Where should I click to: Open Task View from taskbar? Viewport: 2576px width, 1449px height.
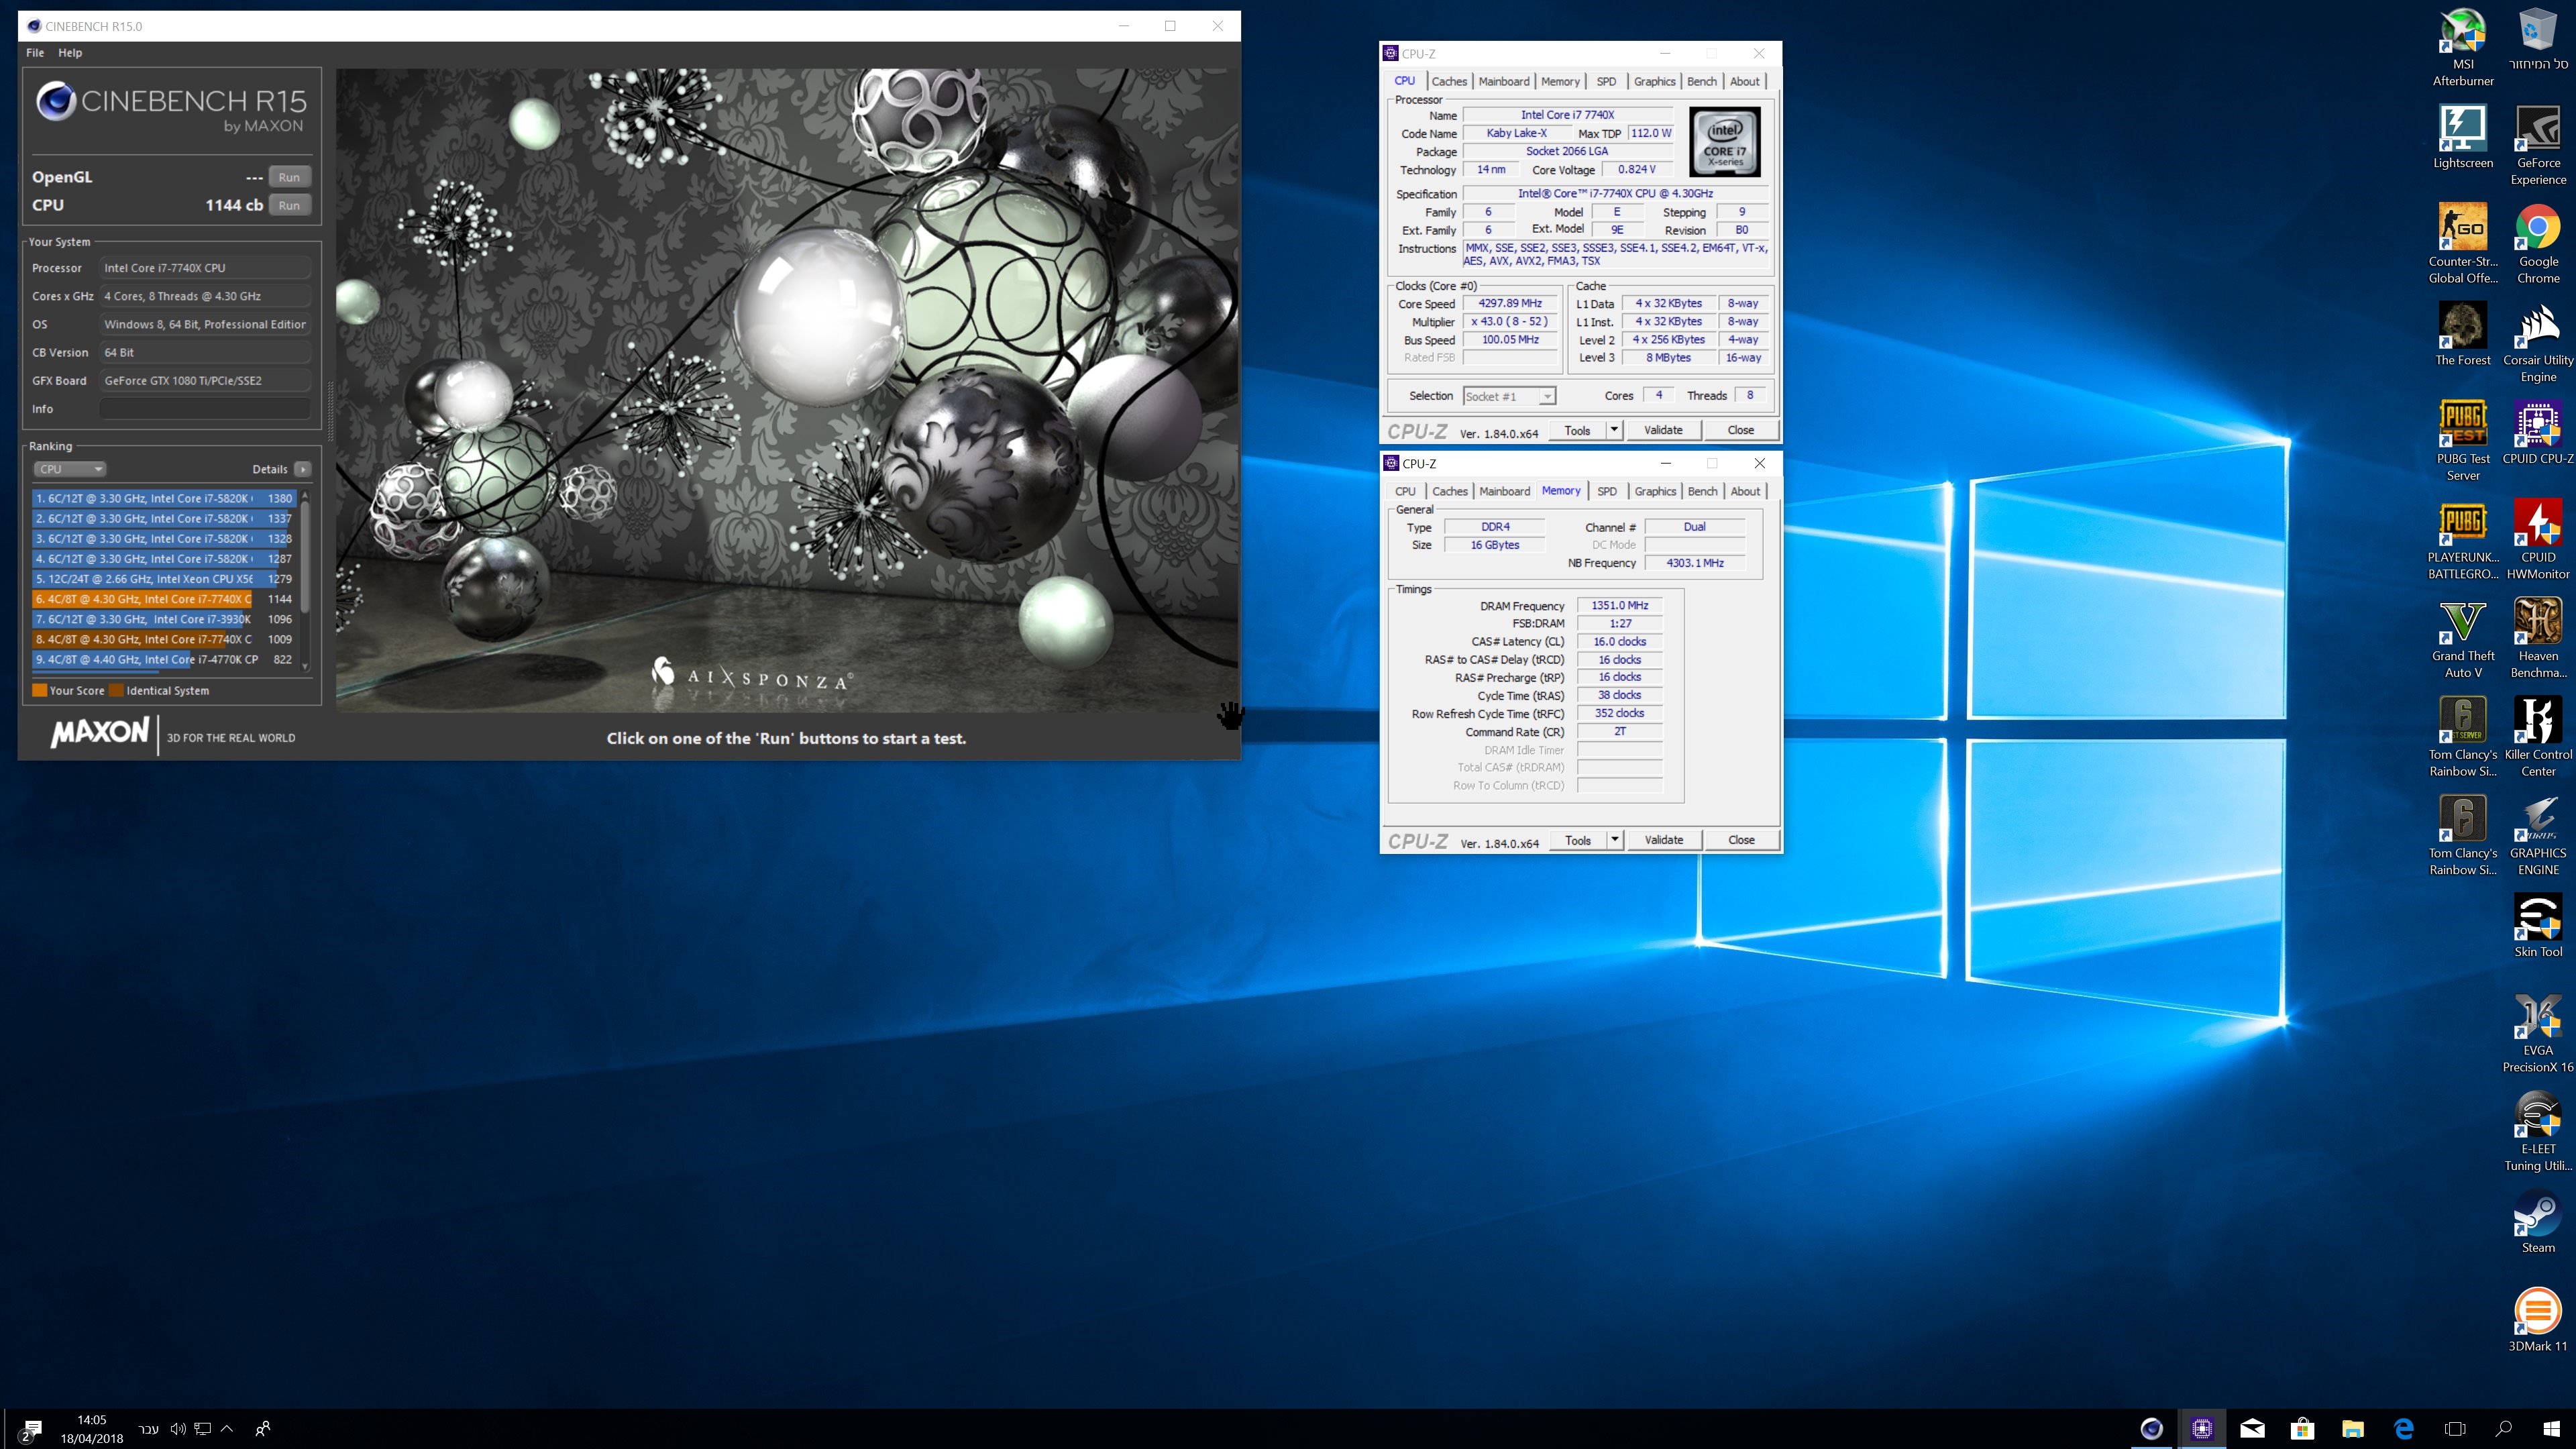pyautogui.click(x=2454, y=1428)
